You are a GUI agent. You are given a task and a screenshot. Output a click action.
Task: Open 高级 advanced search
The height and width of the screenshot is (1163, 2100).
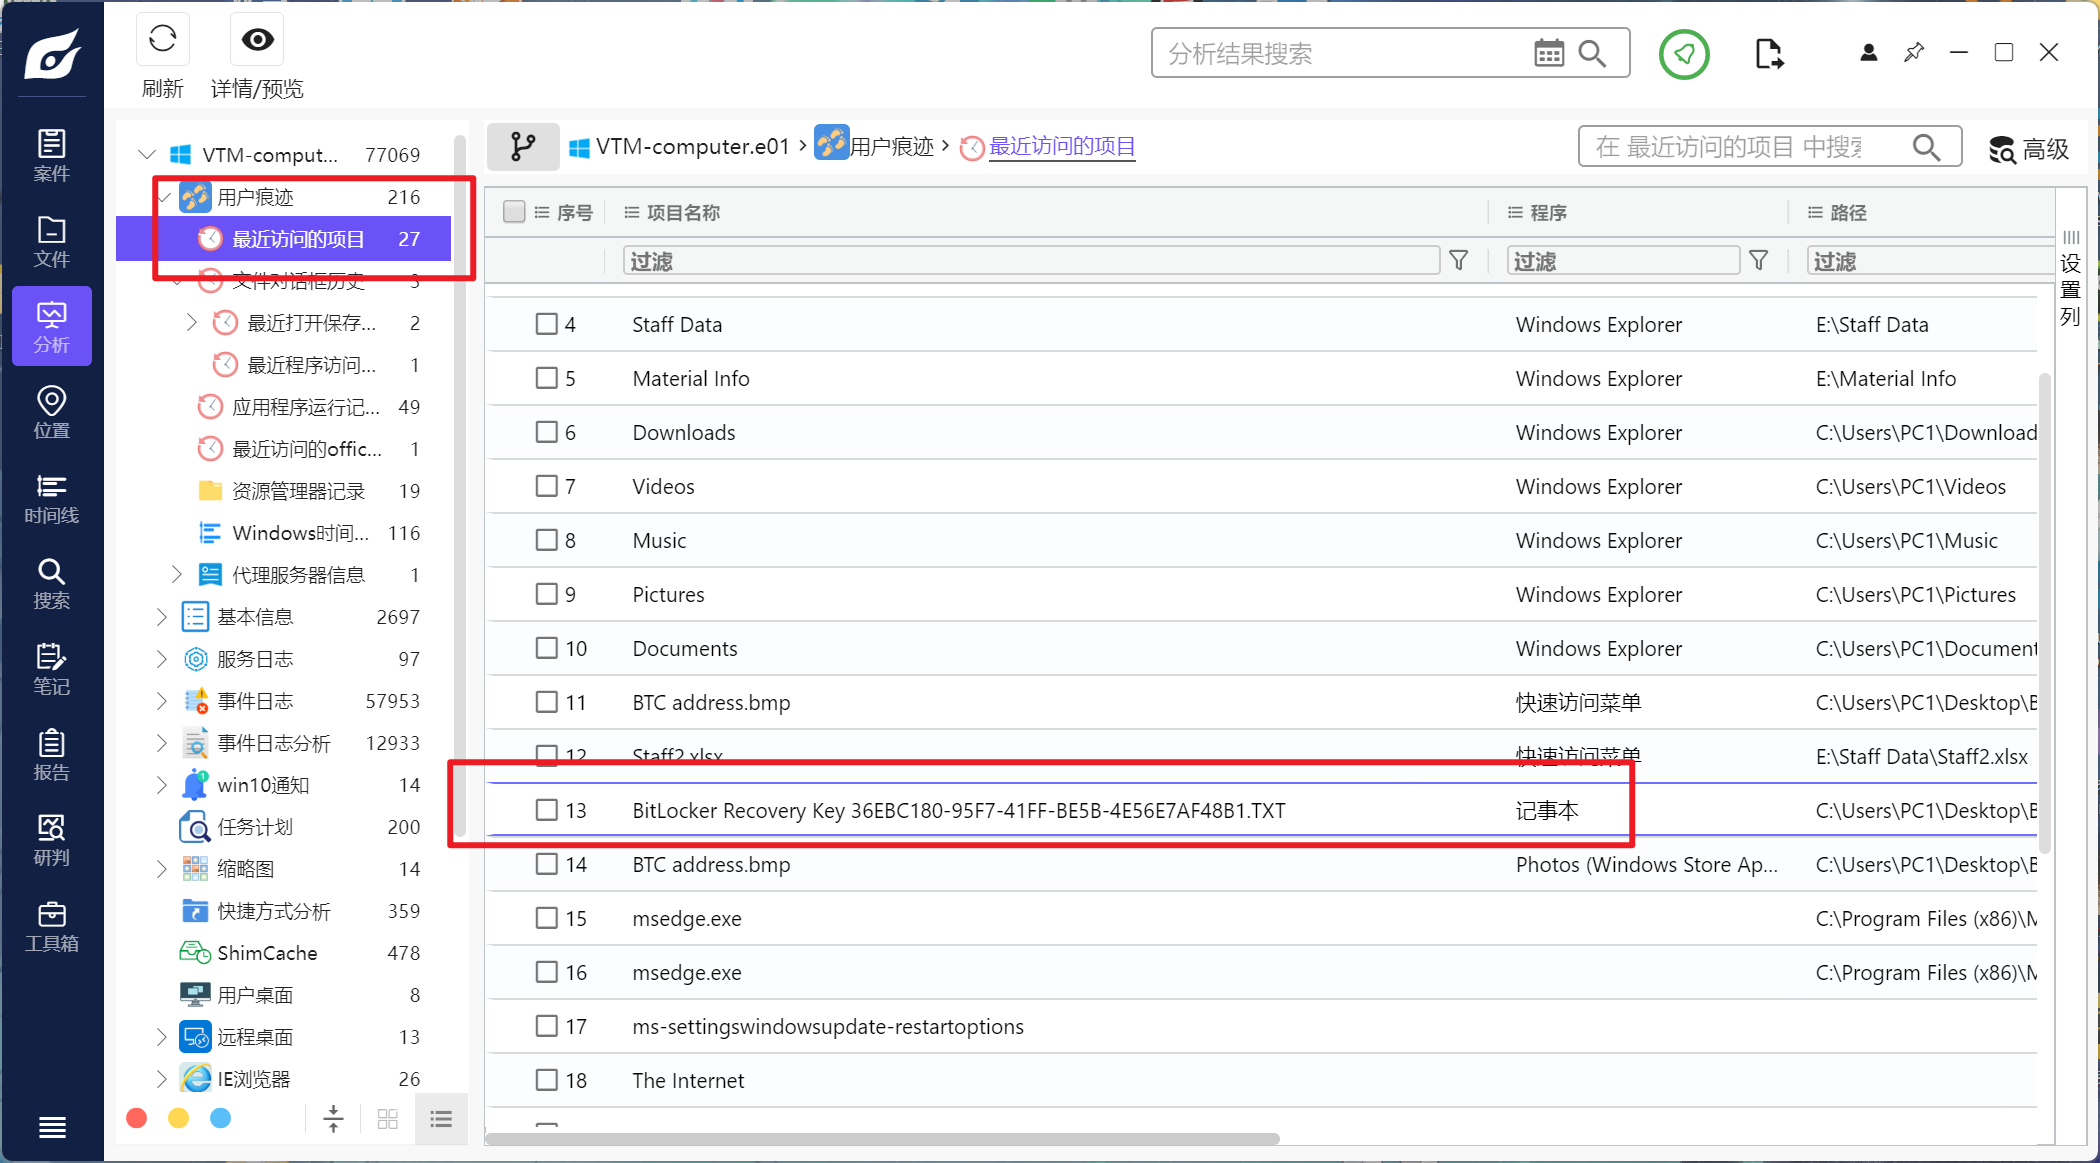click(2028, 149)
